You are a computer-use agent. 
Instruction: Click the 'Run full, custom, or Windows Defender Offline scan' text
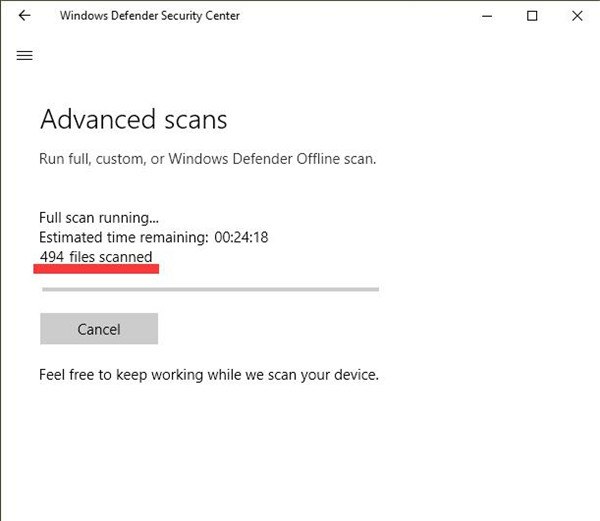(208, 159)
